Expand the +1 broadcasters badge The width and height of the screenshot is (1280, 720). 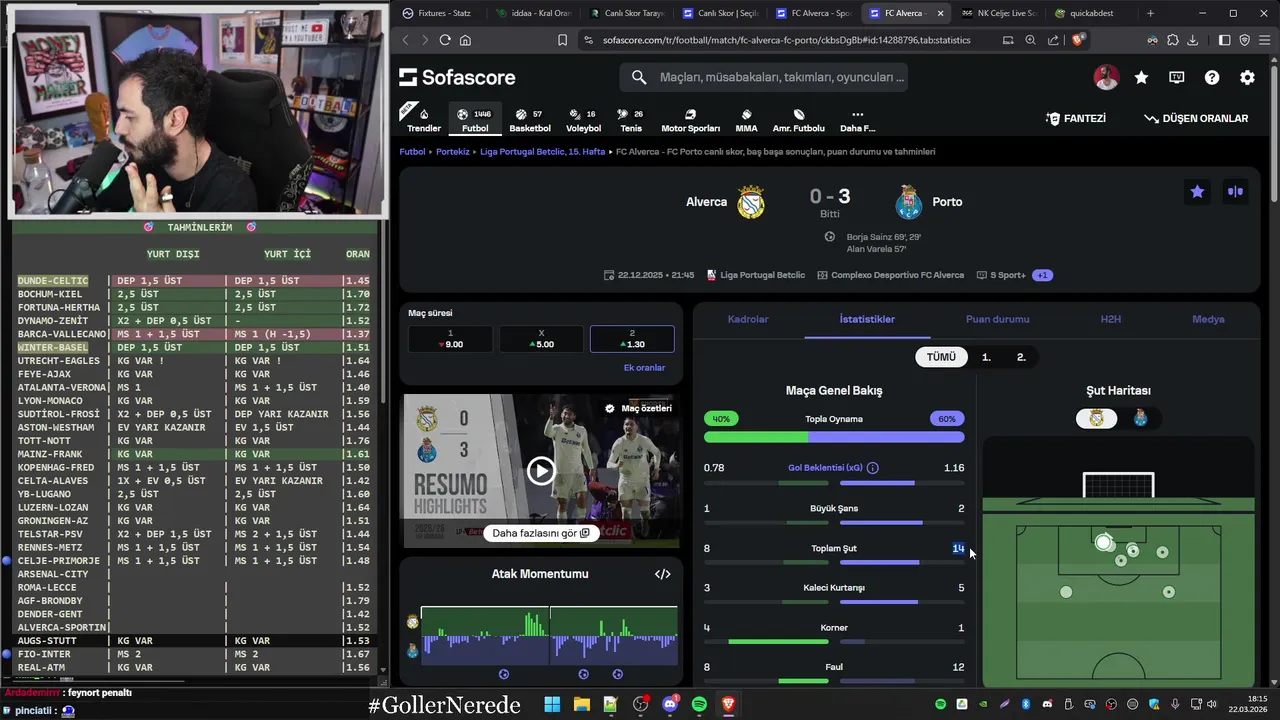1042,275
